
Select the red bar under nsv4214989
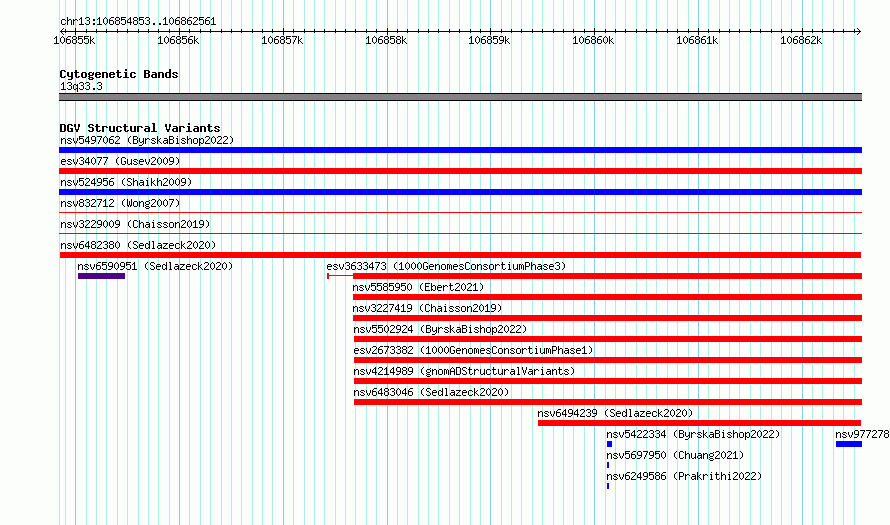pyautogui.click(x=608, y=381)
